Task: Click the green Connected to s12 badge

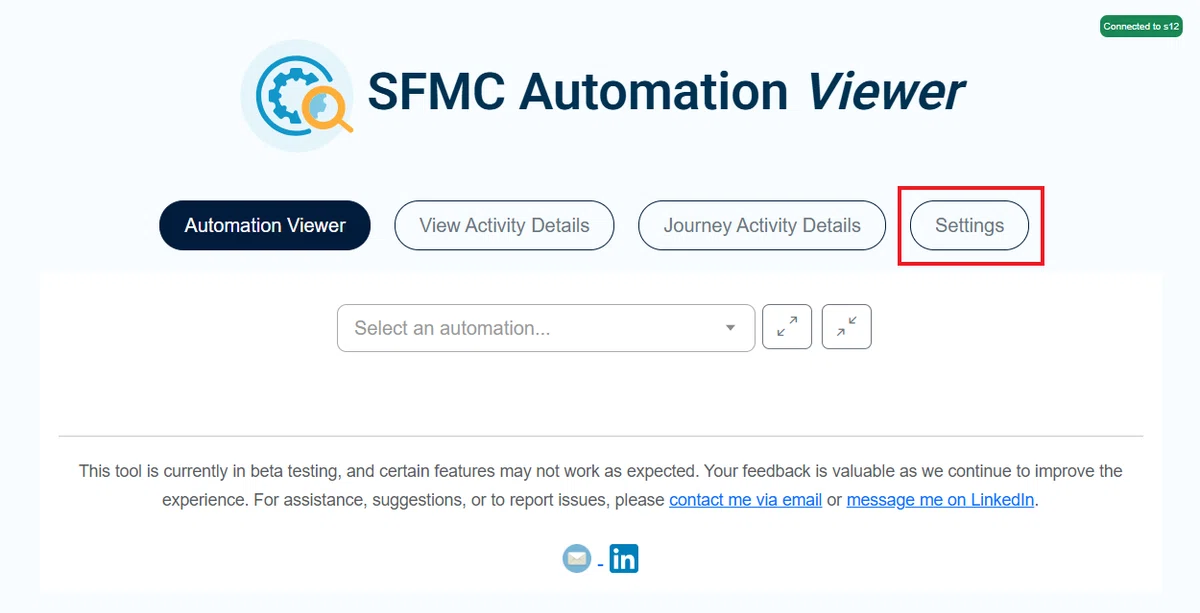Action: (1141, 26)
